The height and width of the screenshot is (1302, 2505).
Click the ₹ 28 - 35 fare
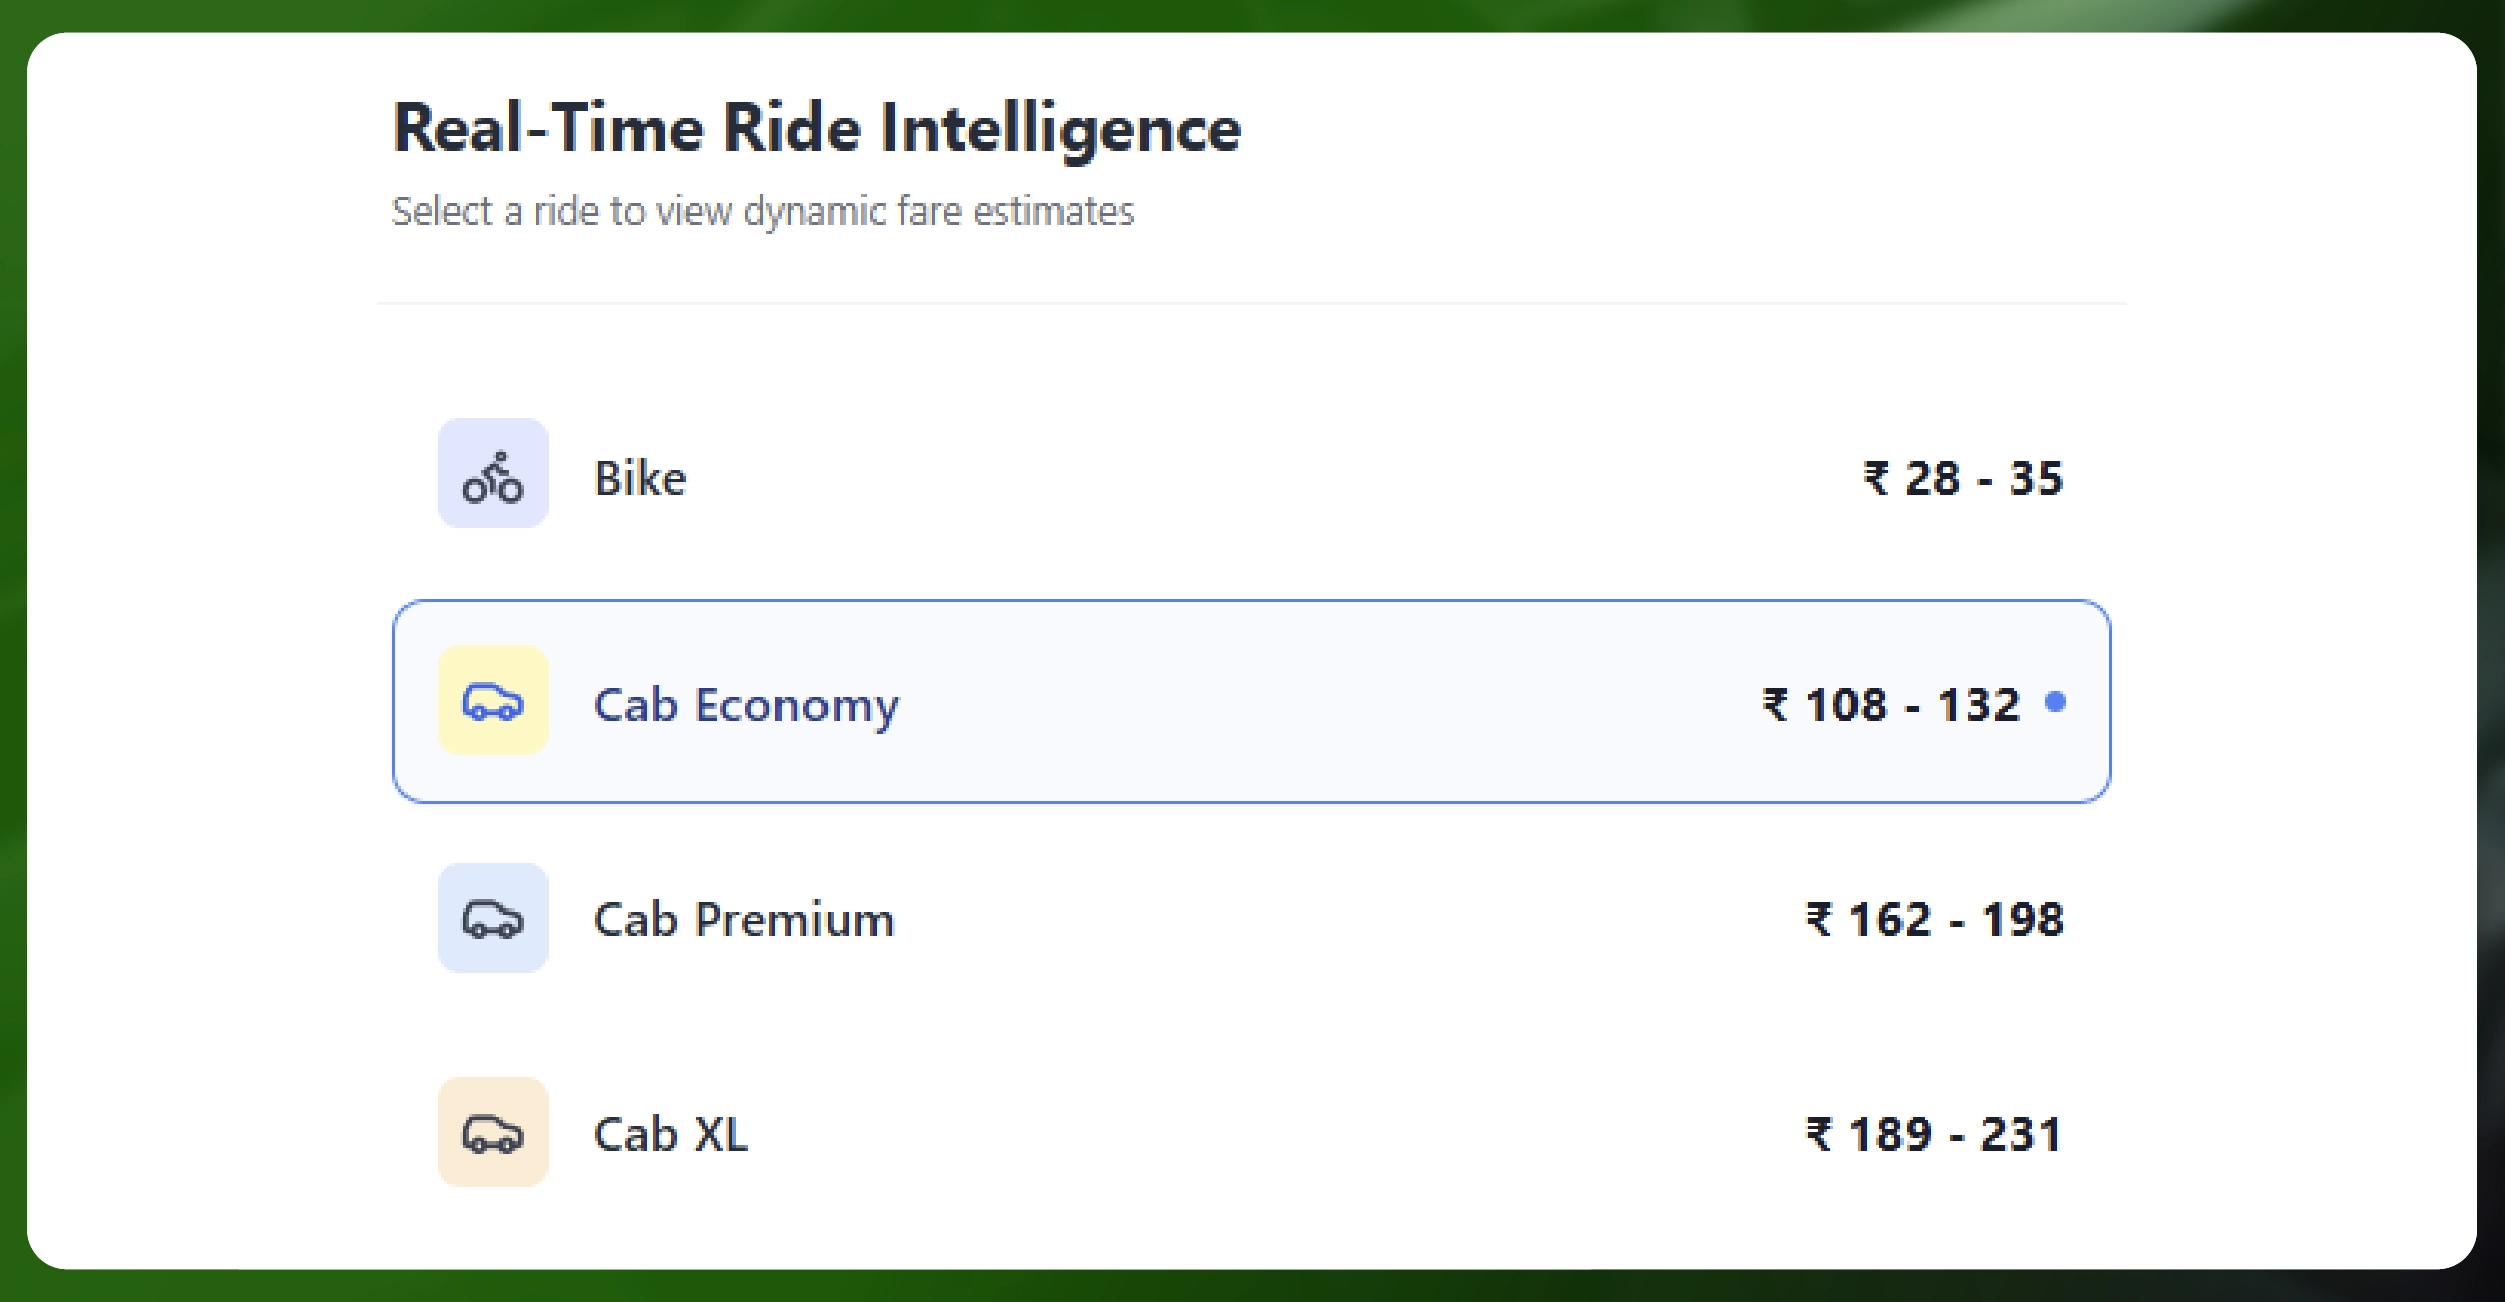click(1962, 479)
